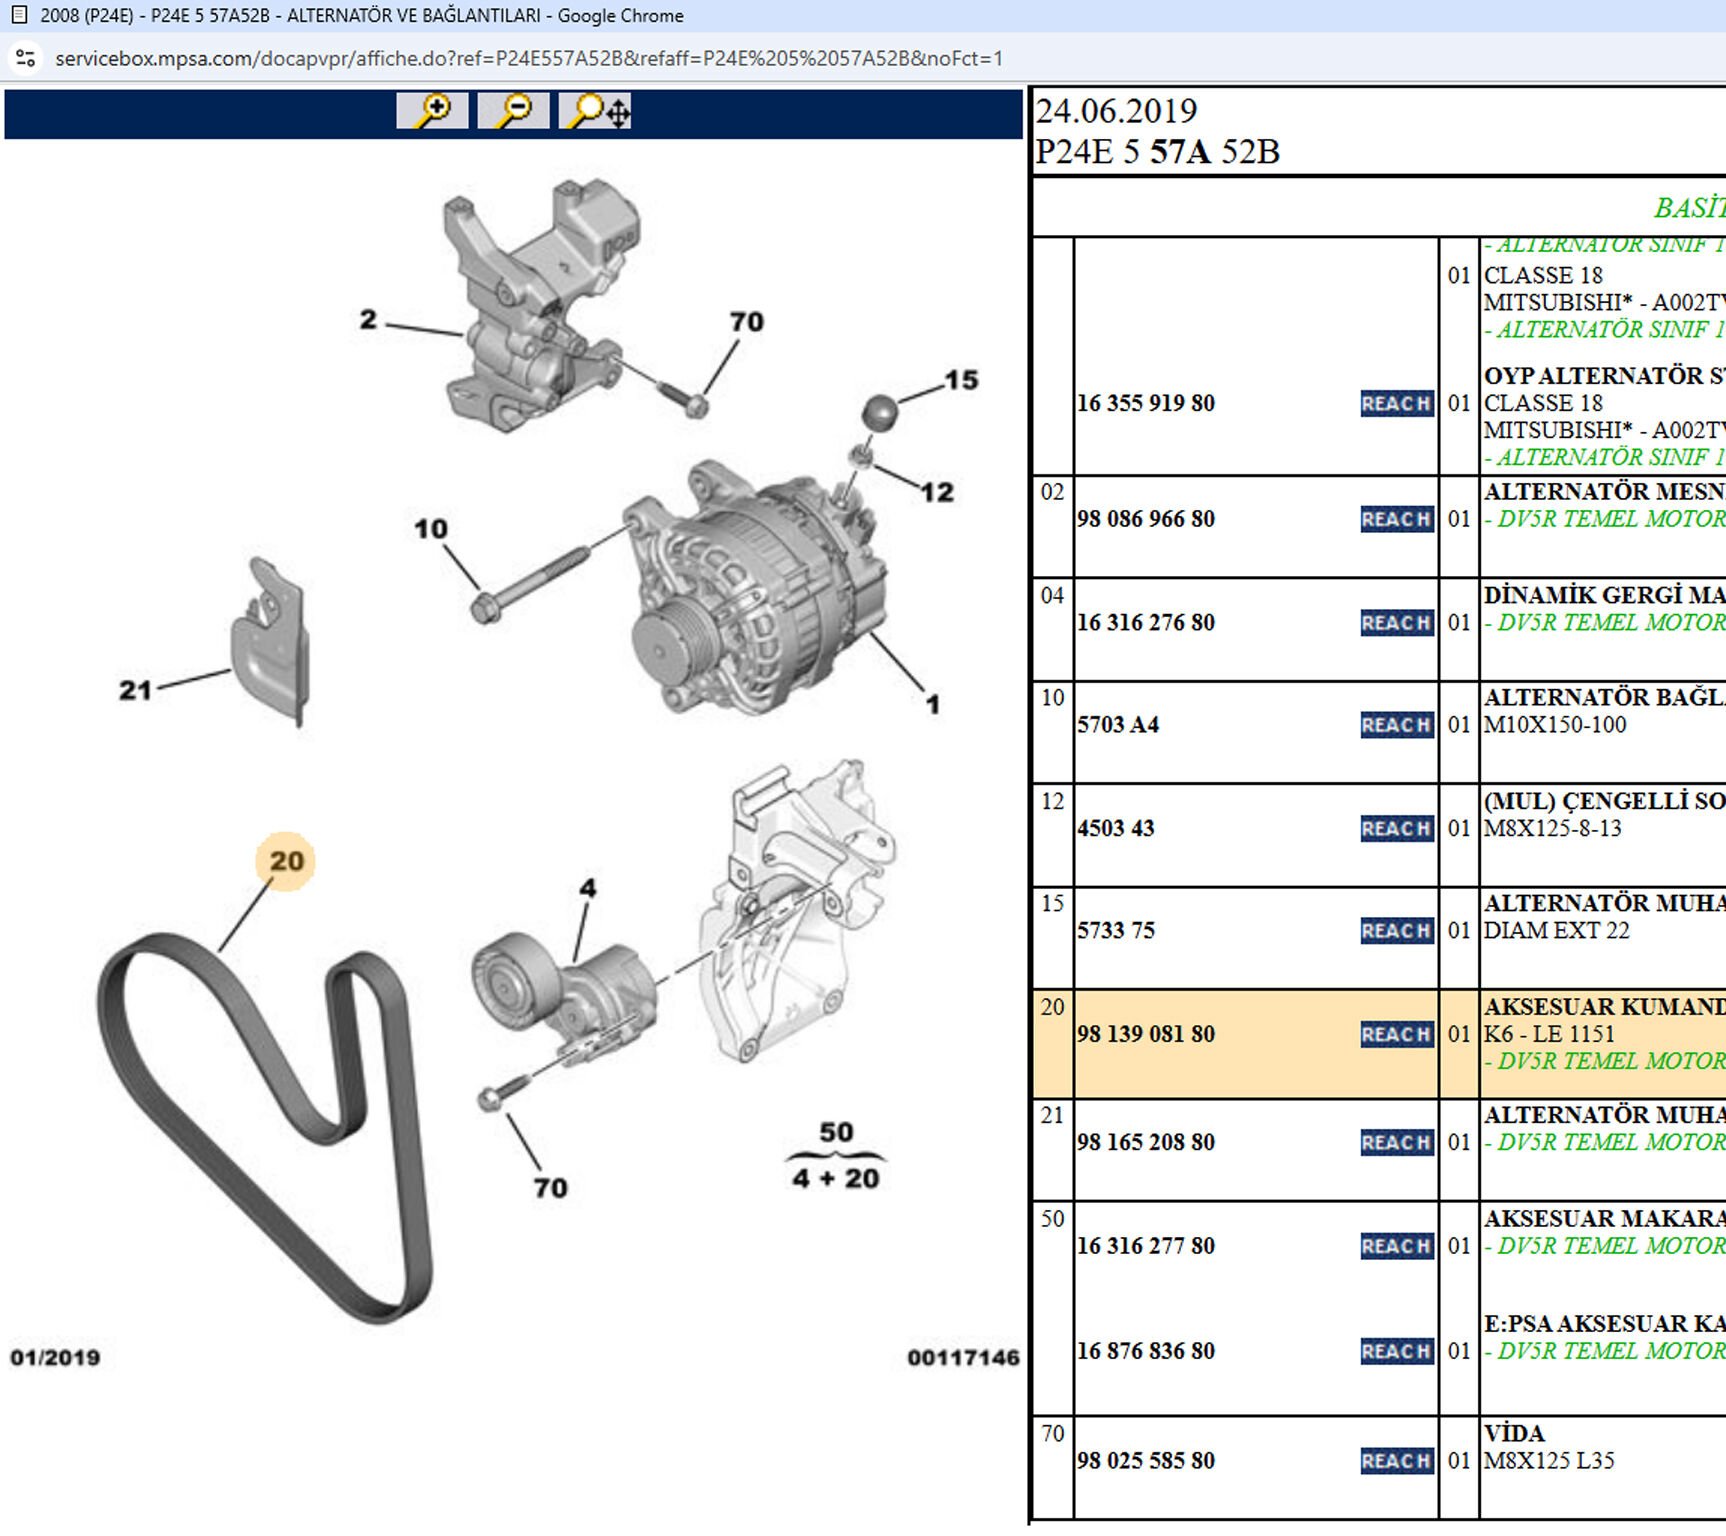Screen dimensions: 1726x1536
Task: Click part number 16 876 836 80
Action: click(x=1145, y=1351)
